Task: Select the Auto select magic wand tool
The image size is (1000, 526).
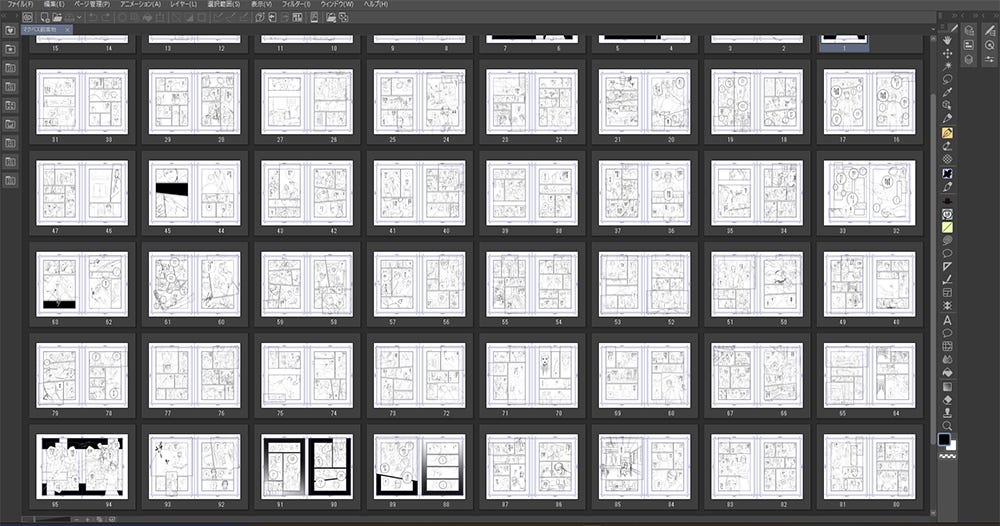Action: pos(947,66)
